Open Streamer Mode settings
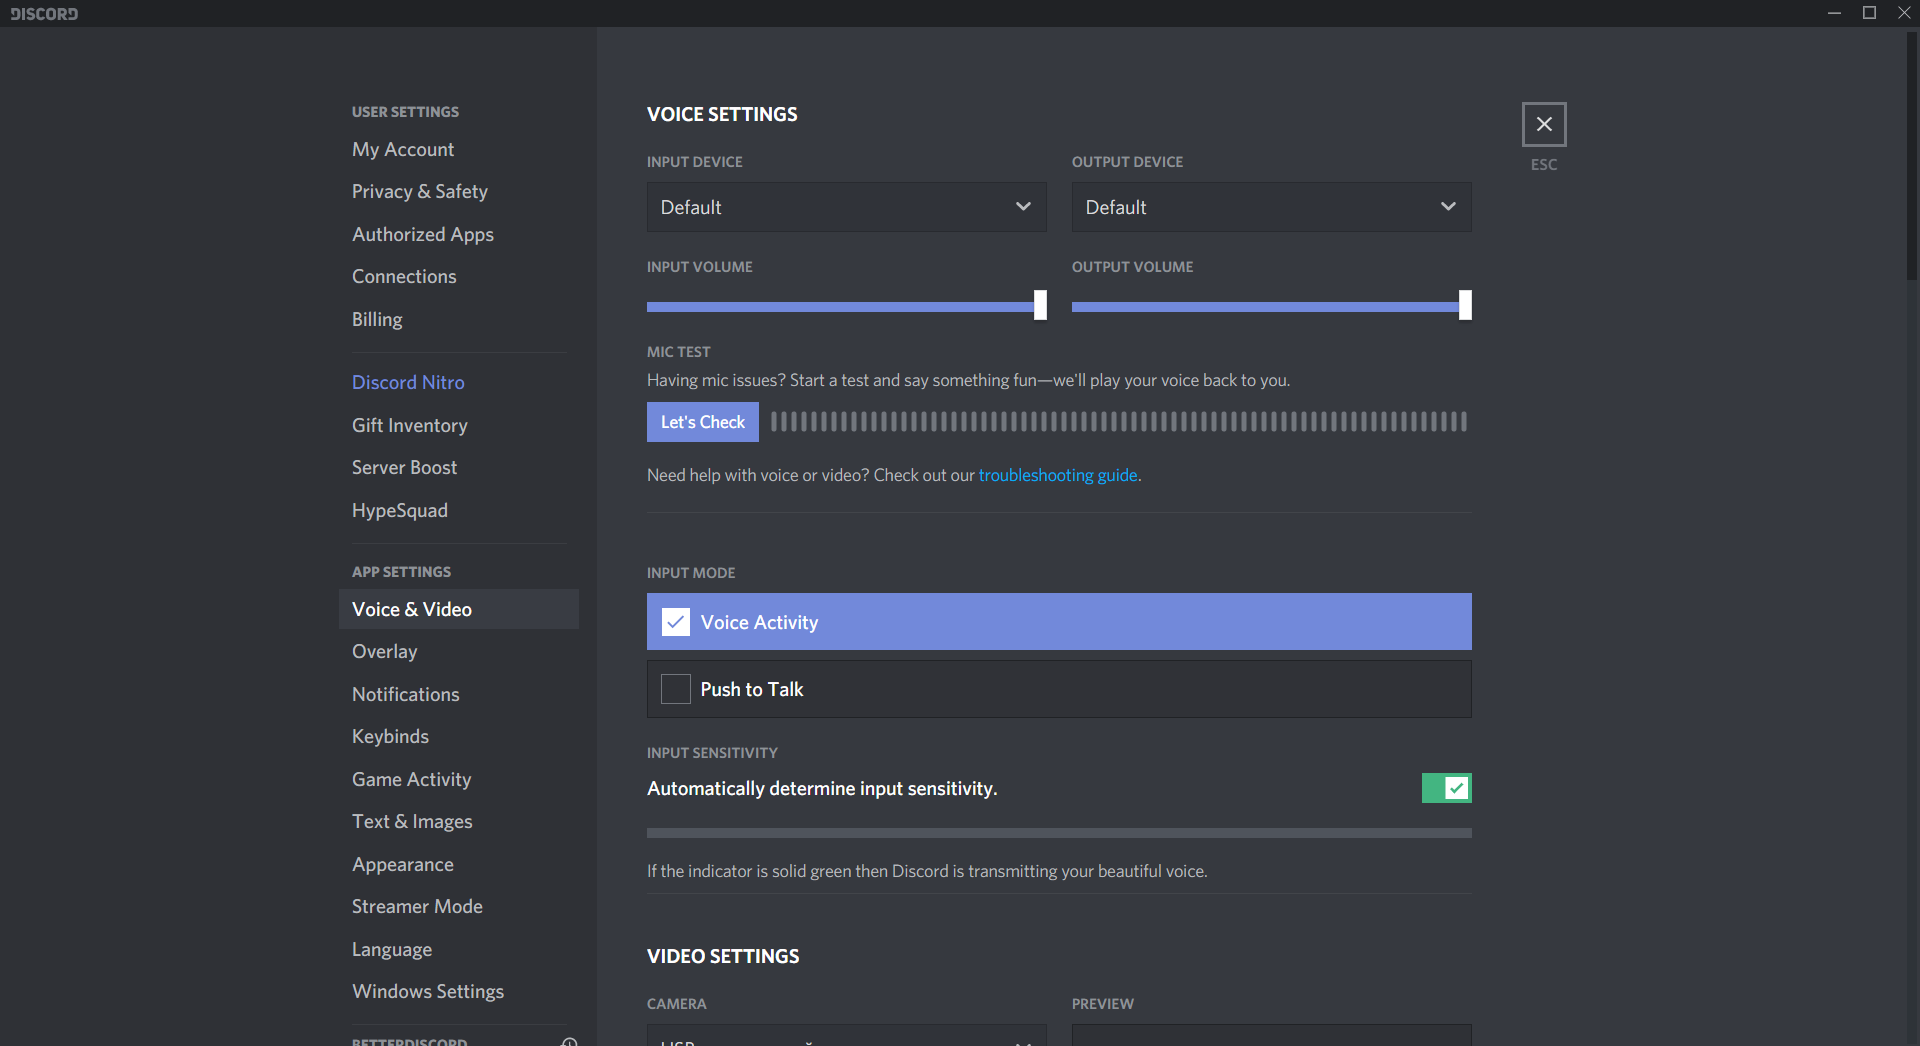The width and height of the screenshot is (1920, 1046). click(417, 906)
